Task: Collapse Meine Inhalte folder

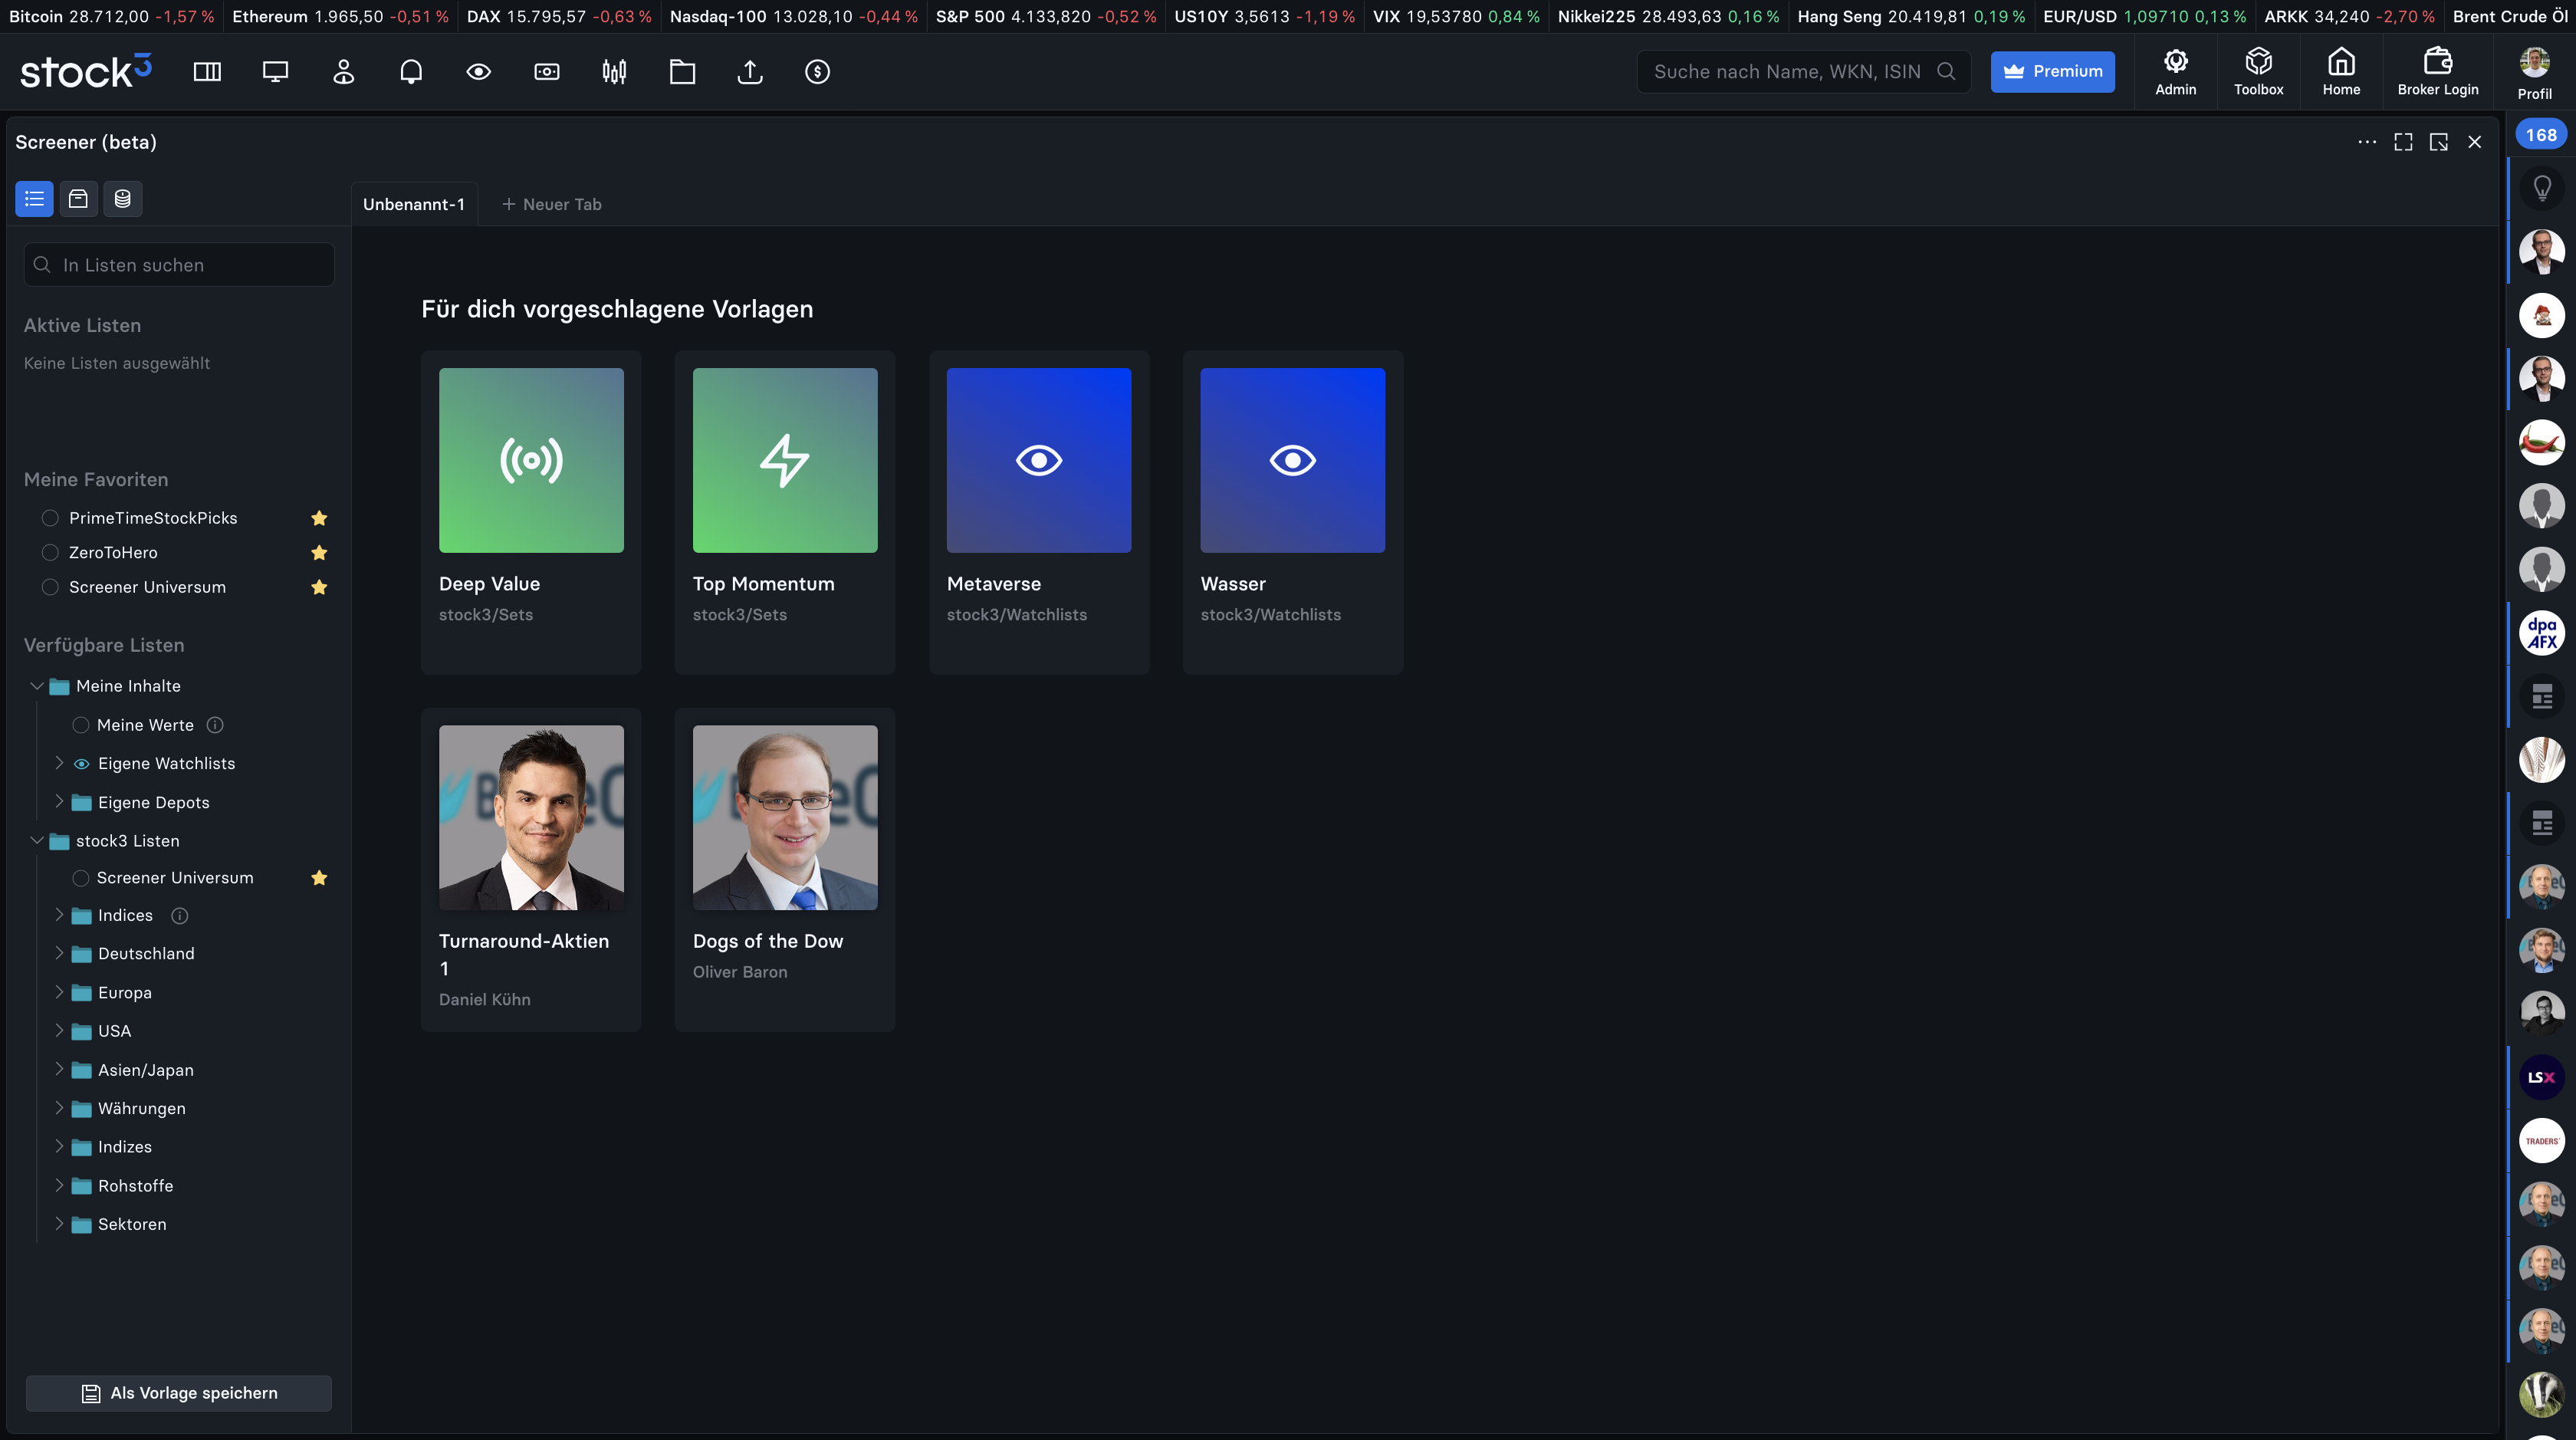Action: 37,686
